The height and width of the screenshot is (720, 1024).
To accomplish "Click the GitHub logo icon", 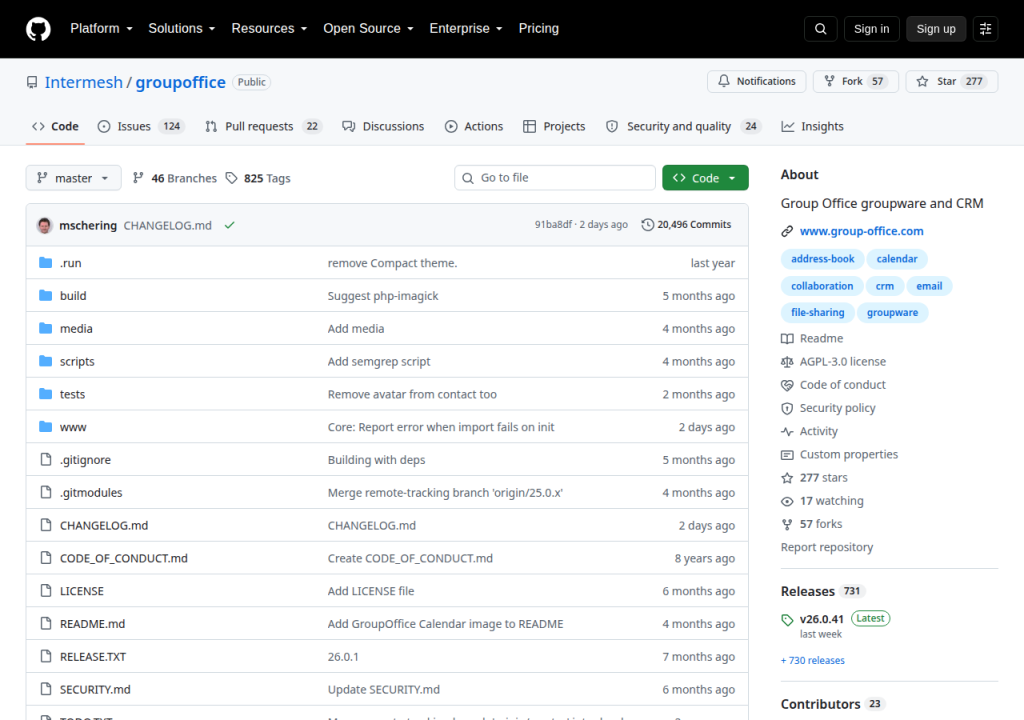I will [x=38, y=29].
